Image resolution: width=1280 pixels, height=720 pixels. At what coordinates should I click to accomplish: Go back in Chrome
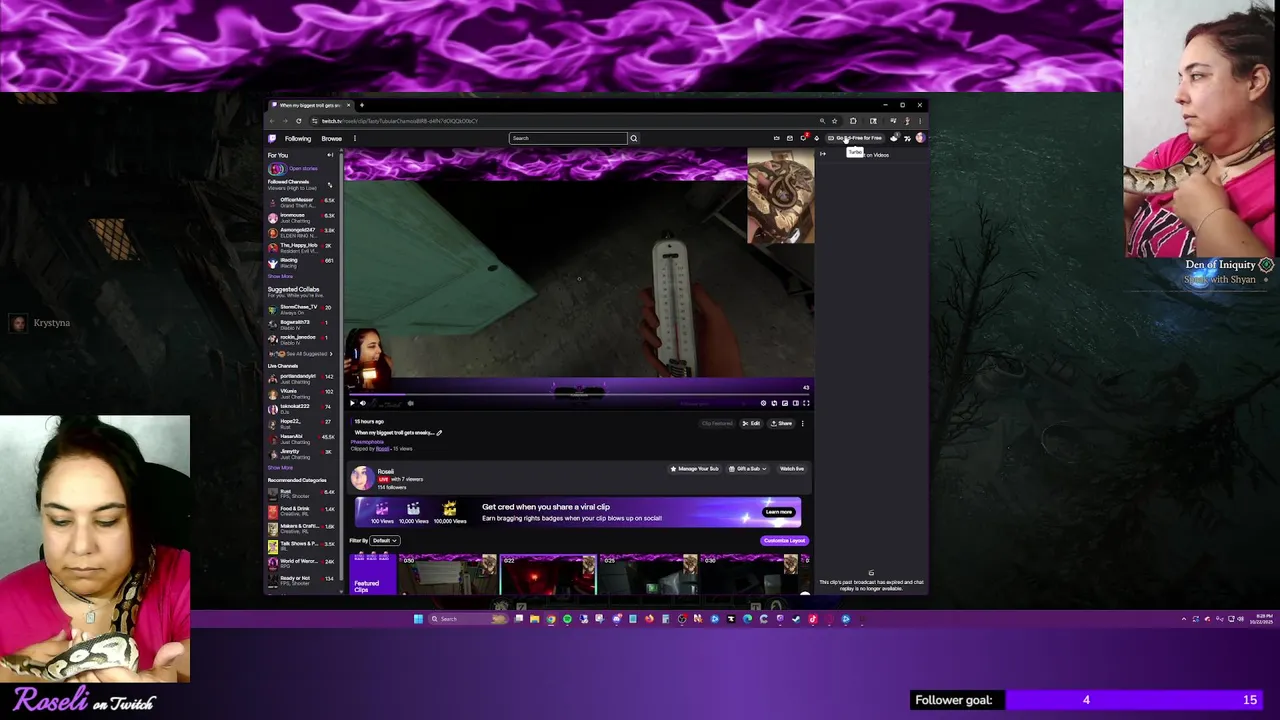[272, 121]
